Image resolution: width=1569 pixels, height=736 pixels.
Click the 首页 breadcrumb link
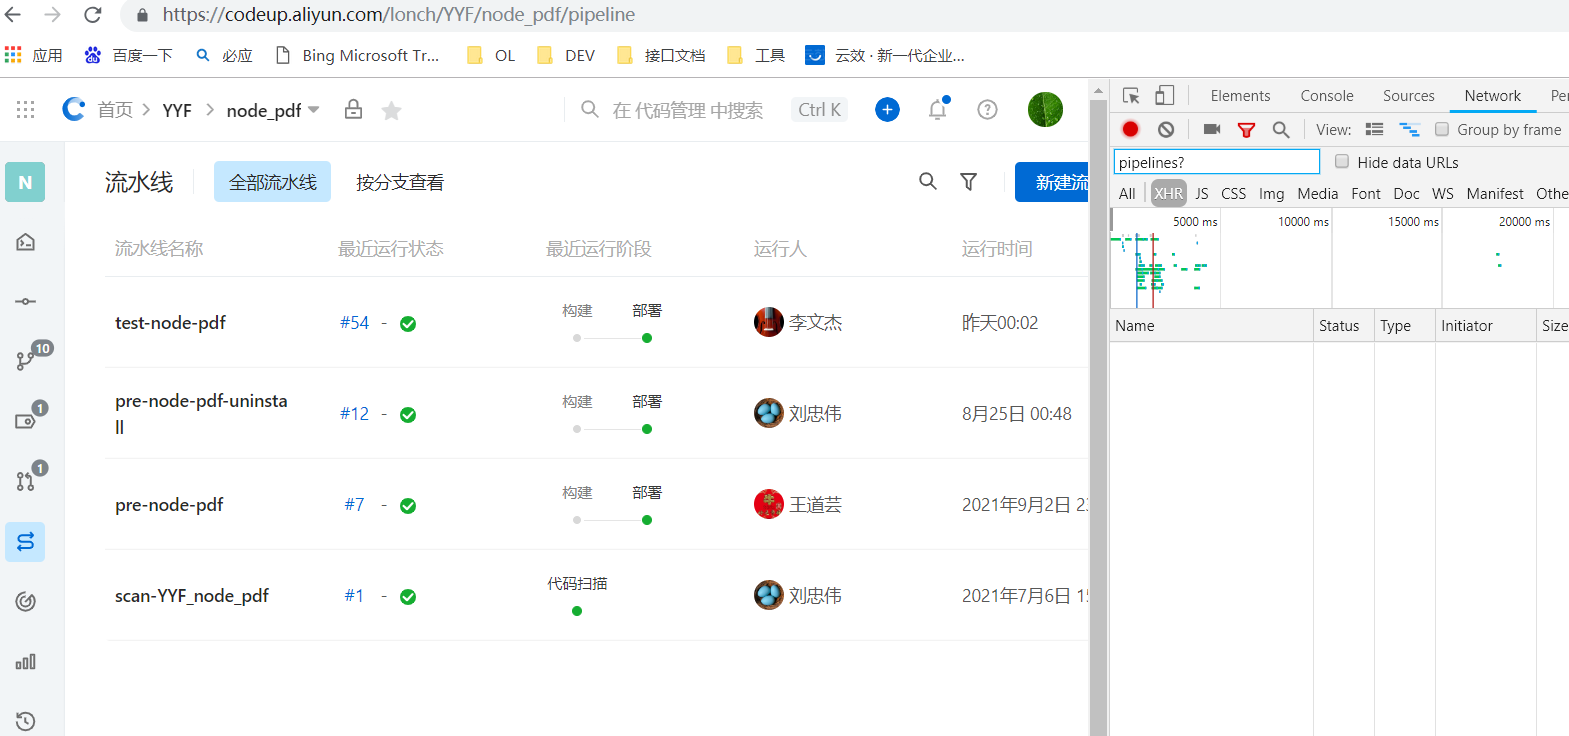pos(115,110)
